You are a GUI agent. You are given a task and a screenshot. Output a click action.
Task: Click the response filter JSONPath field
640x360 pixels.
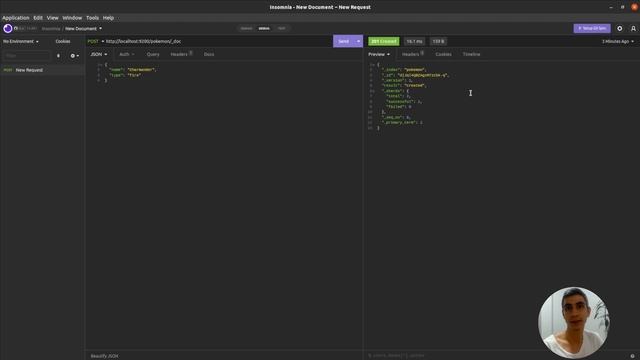(496, 356)
